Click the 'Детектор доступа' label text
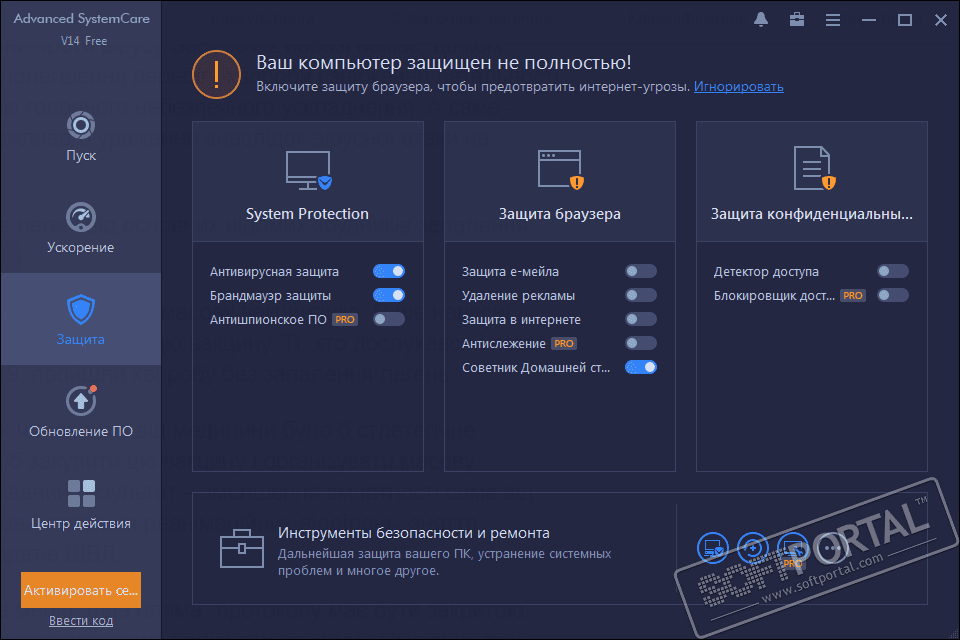Screen dimensions: 960x640 click(766, 271)
